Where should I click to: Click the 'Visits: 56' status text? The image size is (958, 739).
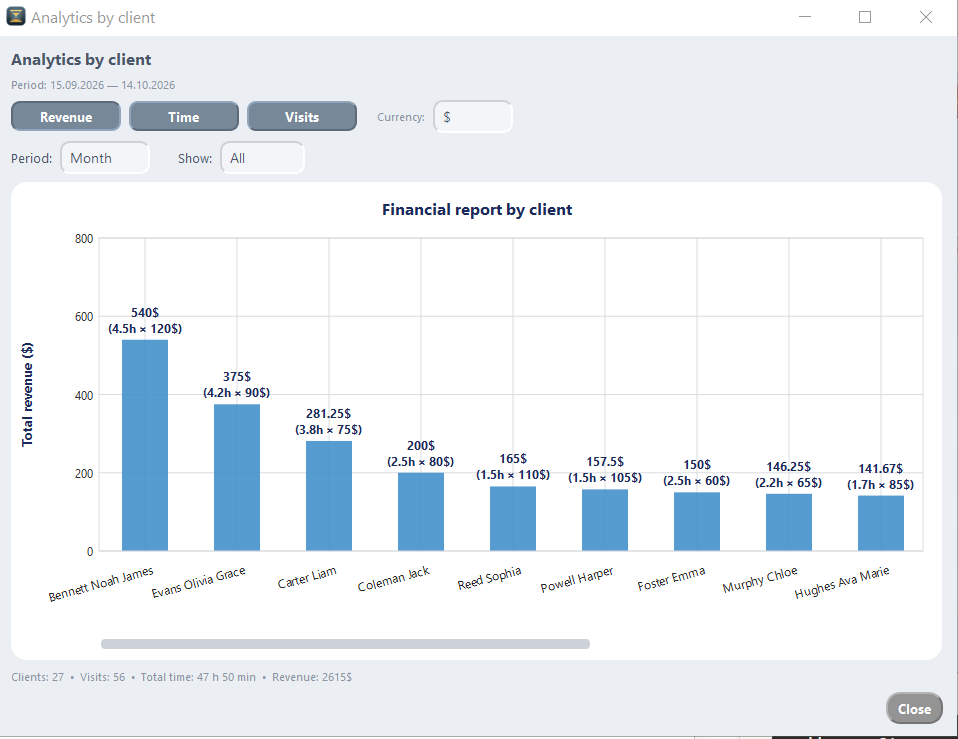103,677
